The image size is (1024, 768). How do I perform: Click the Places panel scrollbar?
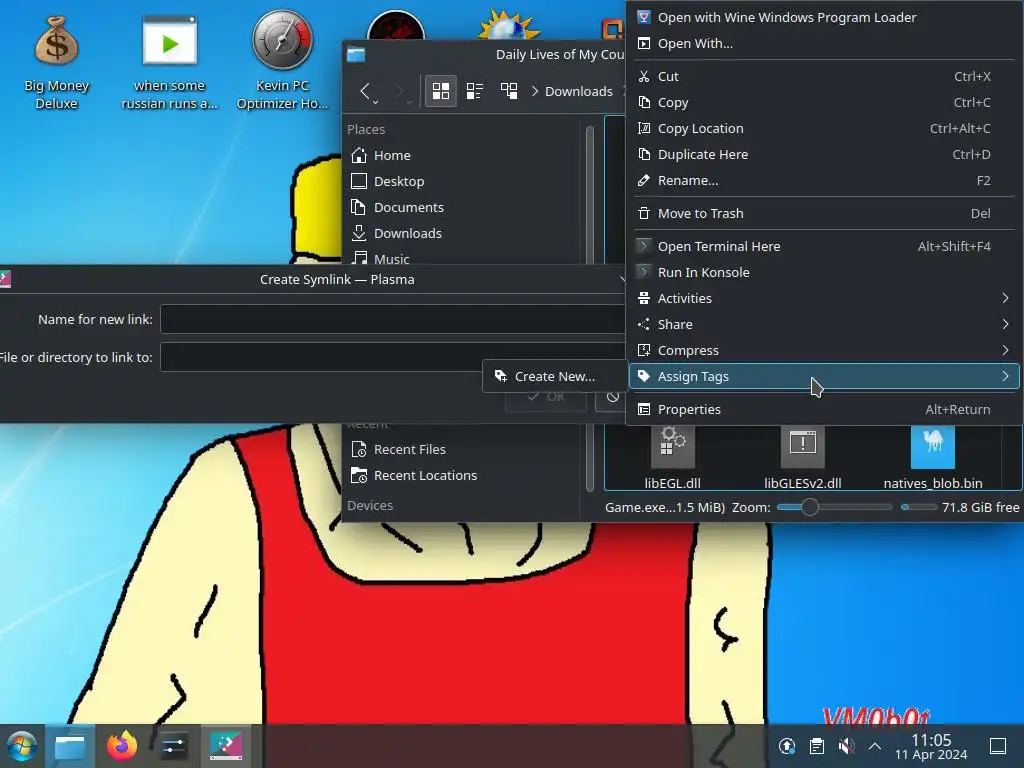click(590, 307)
